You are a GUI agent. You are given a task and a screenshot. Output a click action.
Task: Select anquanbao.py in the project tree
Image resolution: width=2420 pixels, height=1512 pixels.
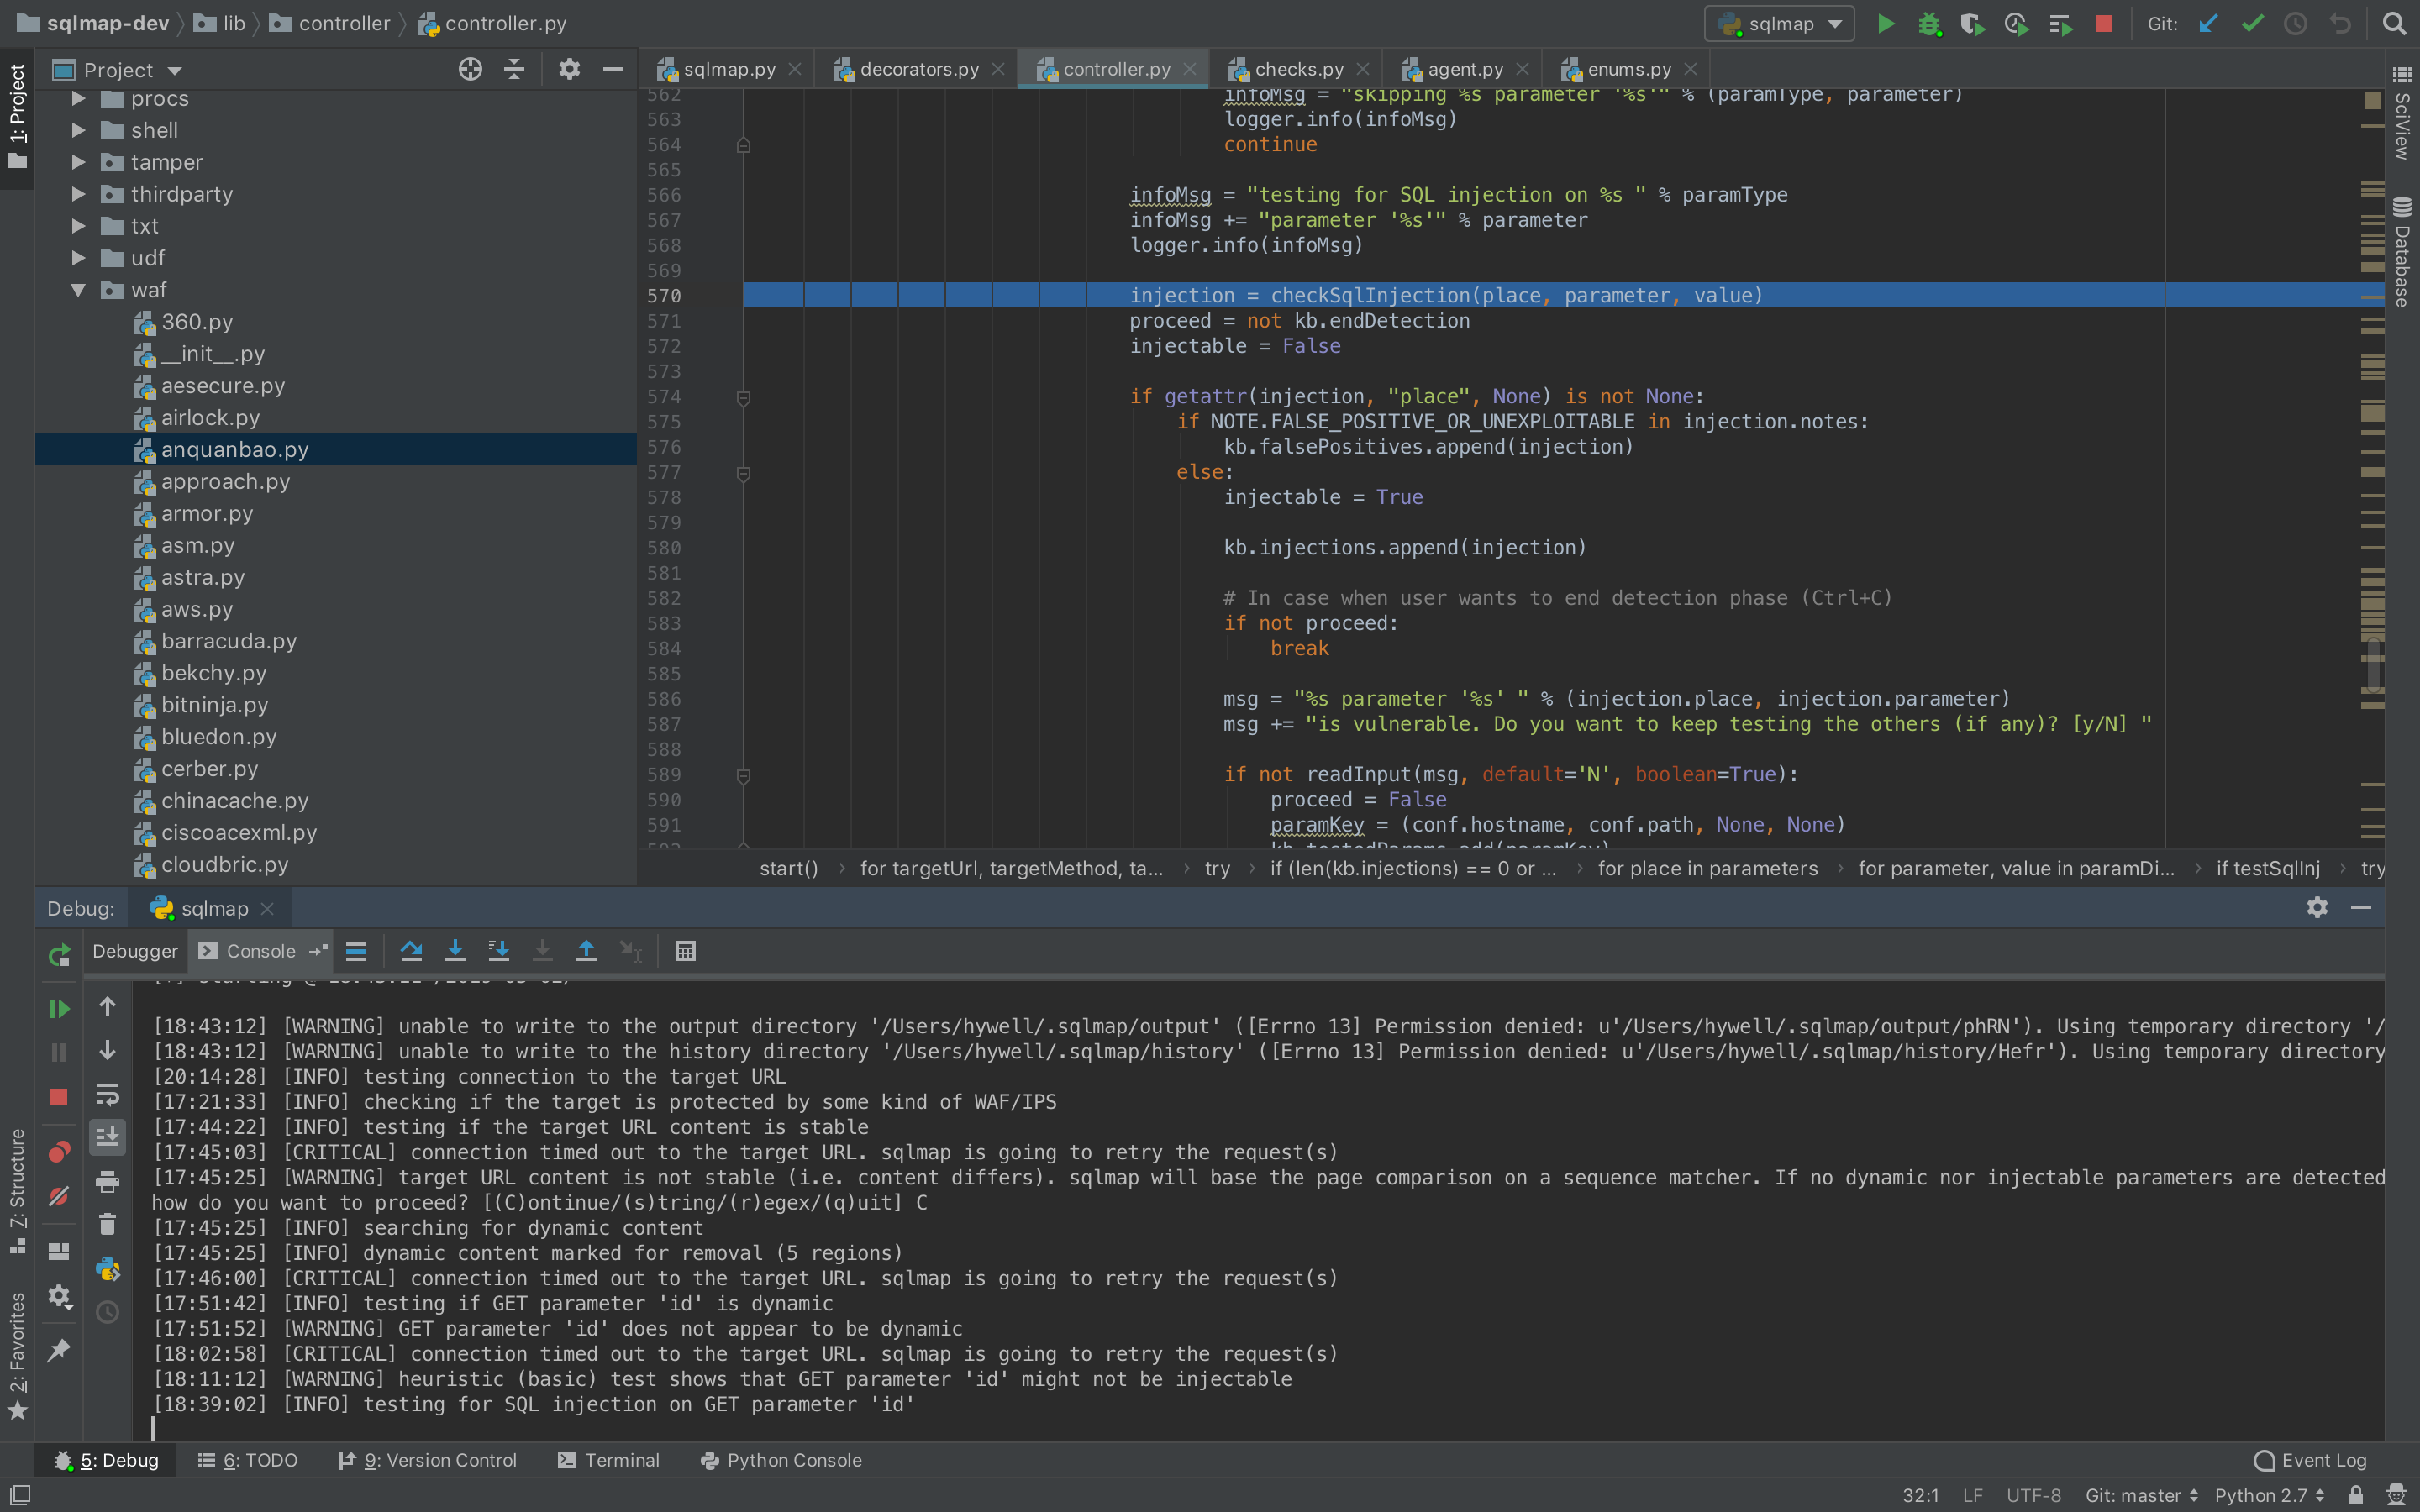tap(235, 449)
